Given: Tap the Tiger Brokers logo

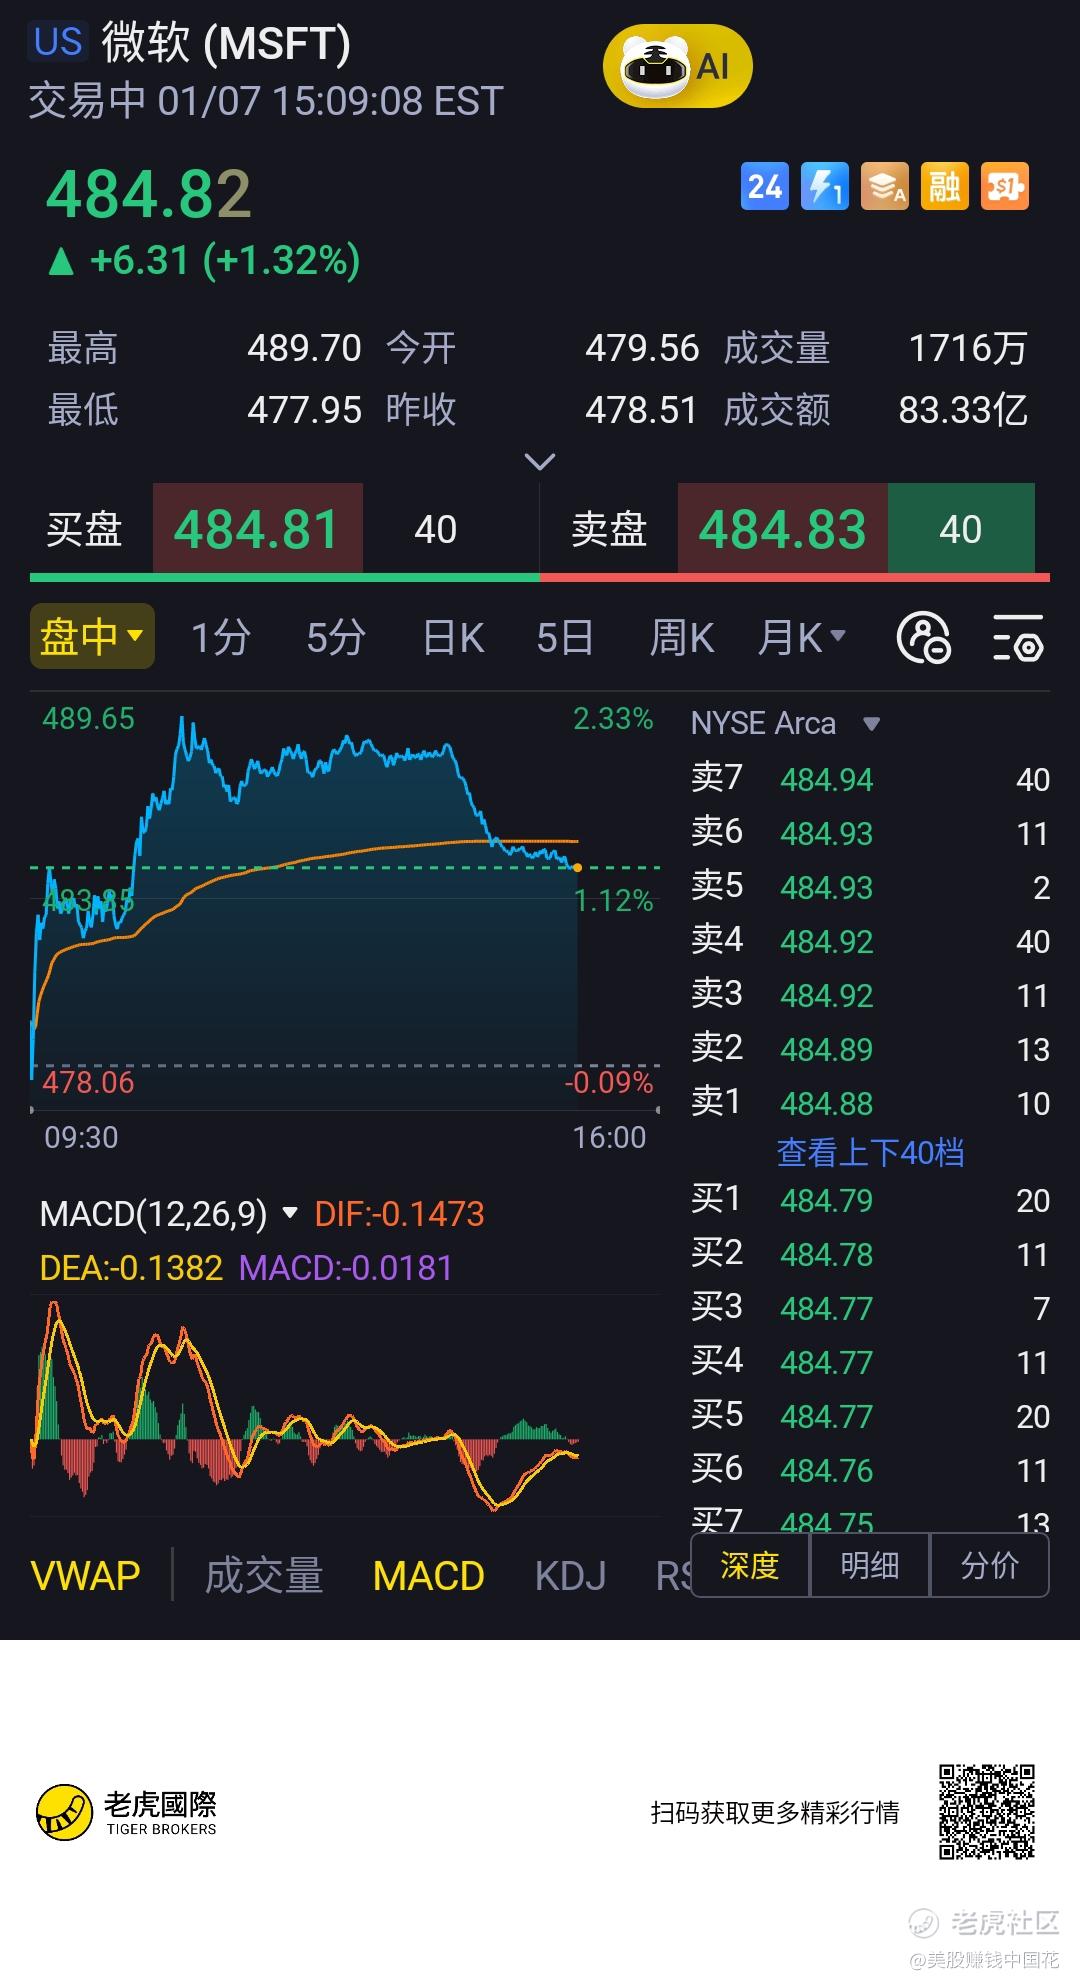Looking at the screenshot, I should coord(127,1813).
